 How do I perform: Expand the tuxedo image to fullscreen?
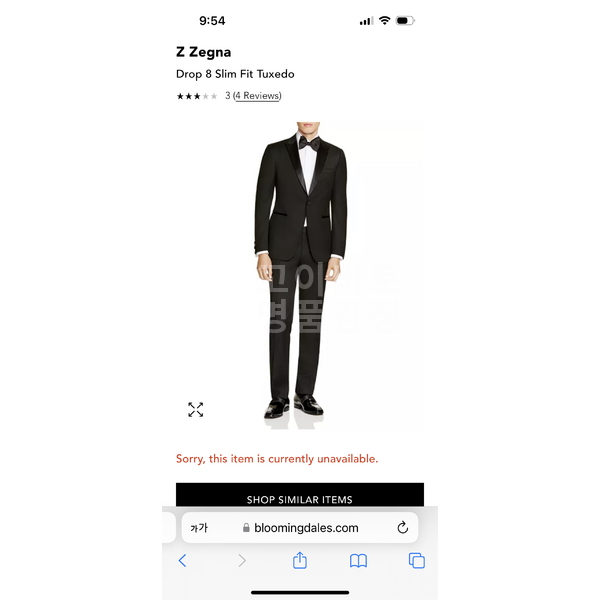point(196,409)
